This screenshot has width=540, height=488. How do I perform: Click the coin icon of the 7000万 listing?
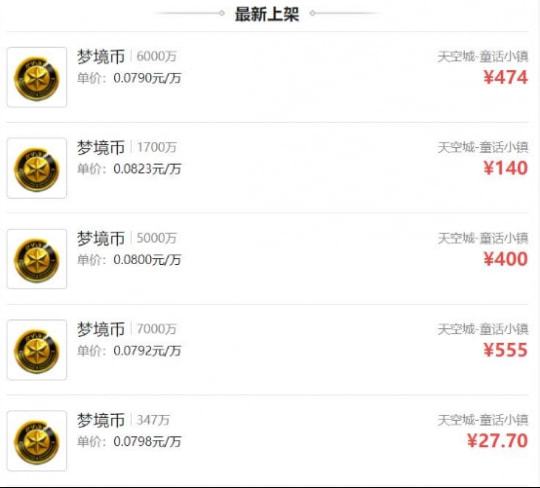pos(37,350)
